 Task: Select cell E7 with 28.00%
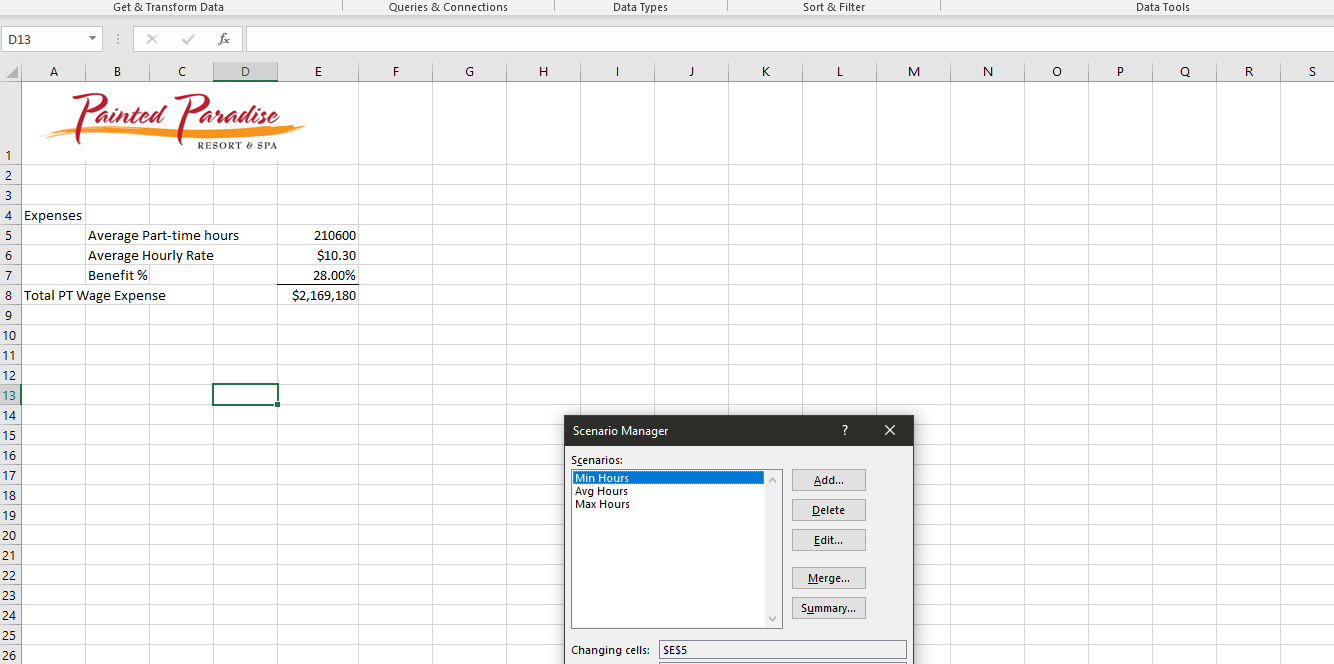[x=318, y=275]
